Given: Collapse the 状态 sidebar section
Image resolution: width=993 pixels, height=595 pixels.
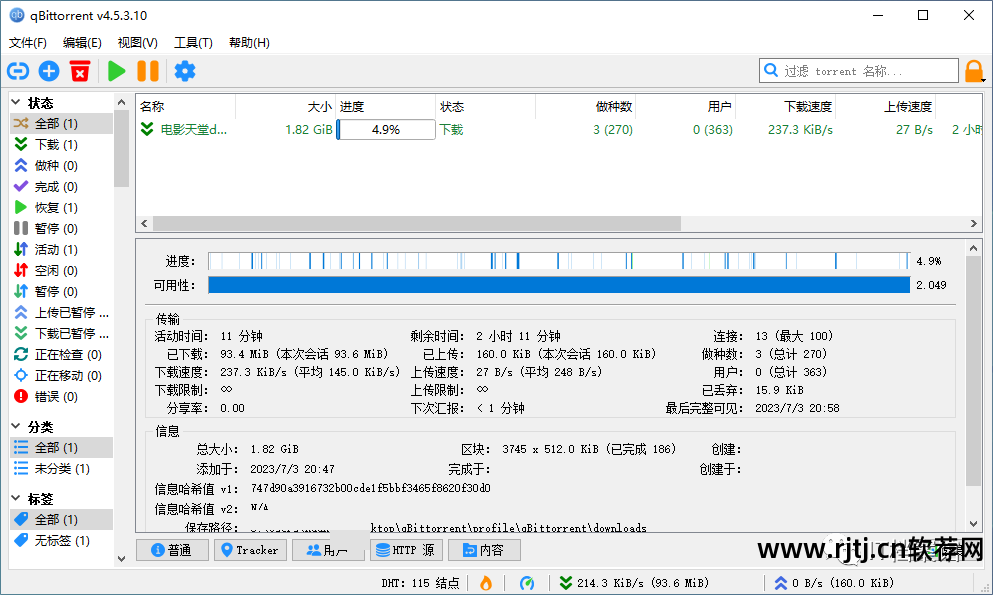Looking at the screenshot, I should tap(17, 101).
